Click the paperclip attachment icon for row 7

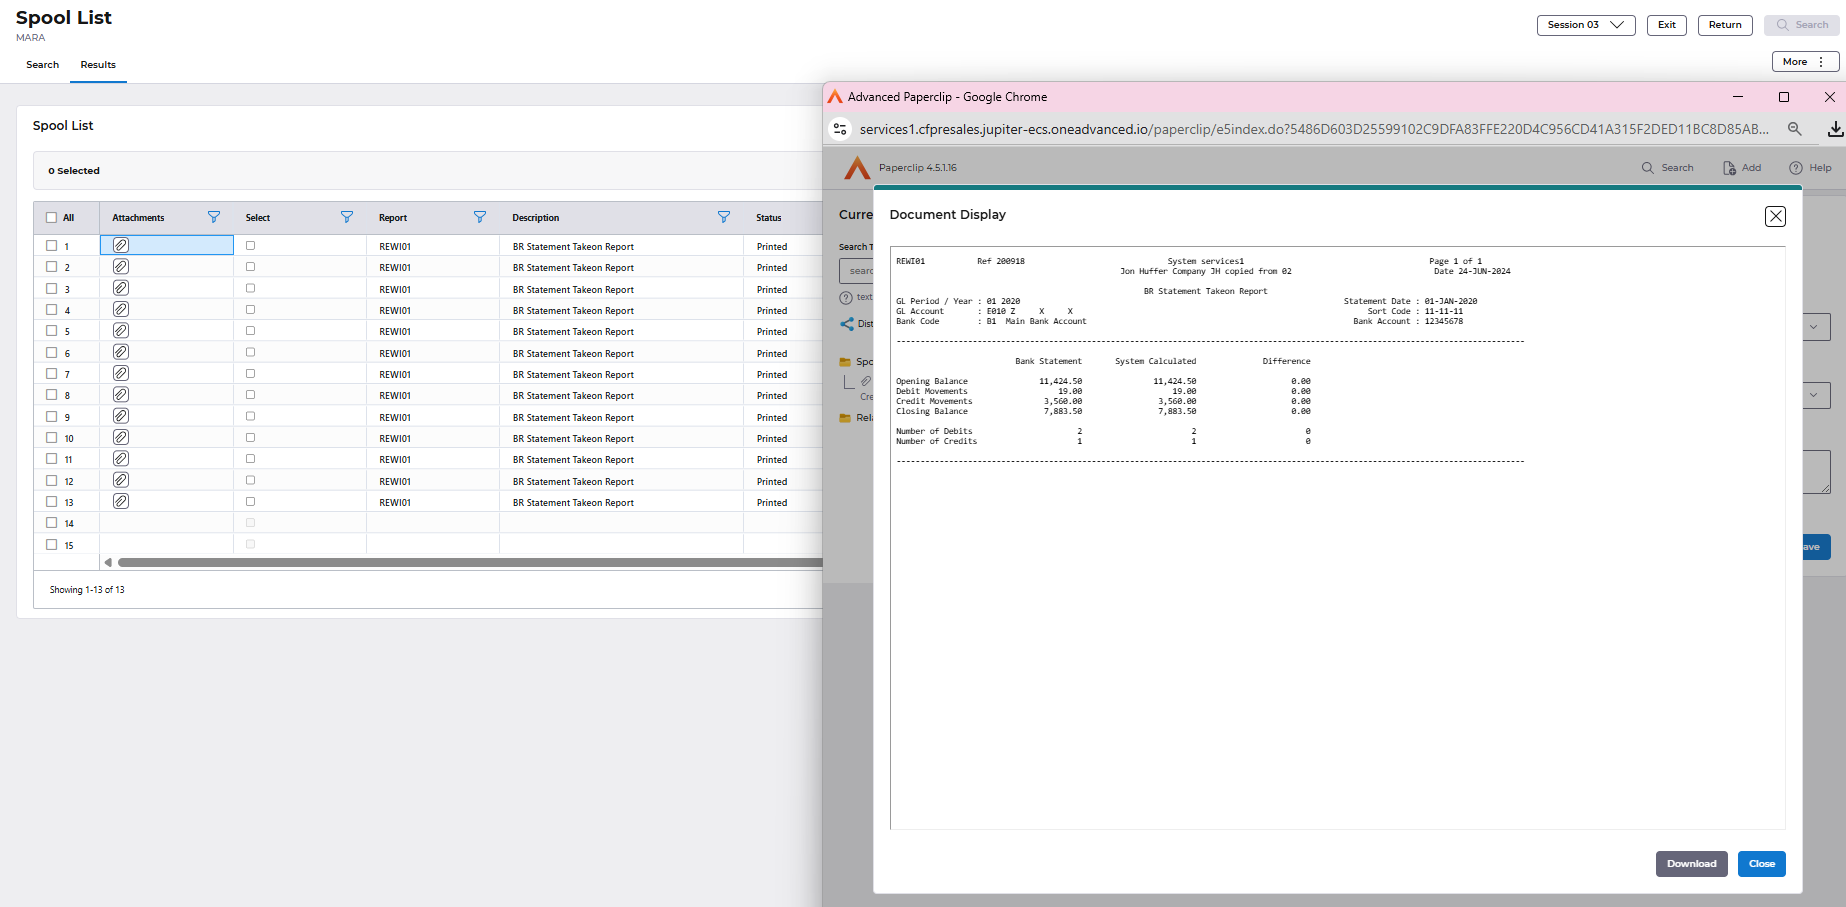tap(120, 374)
